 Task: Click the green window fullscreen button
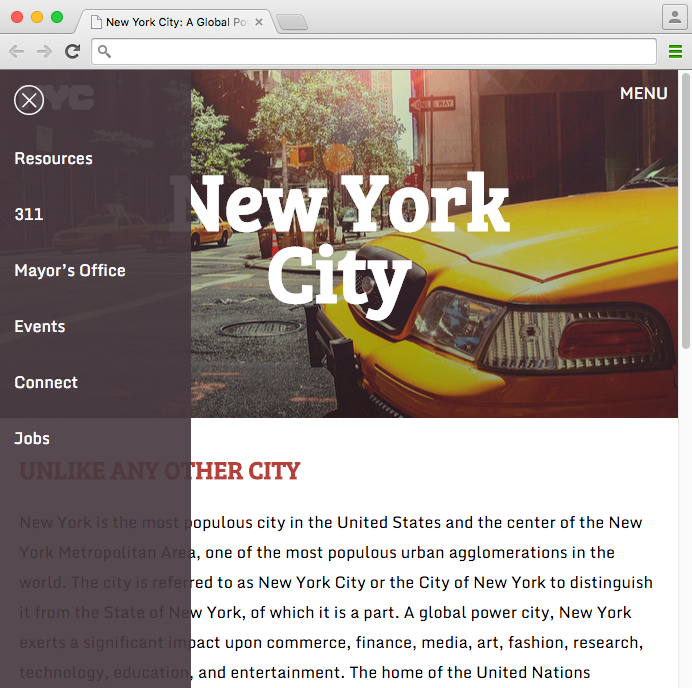tap(57, 17)
